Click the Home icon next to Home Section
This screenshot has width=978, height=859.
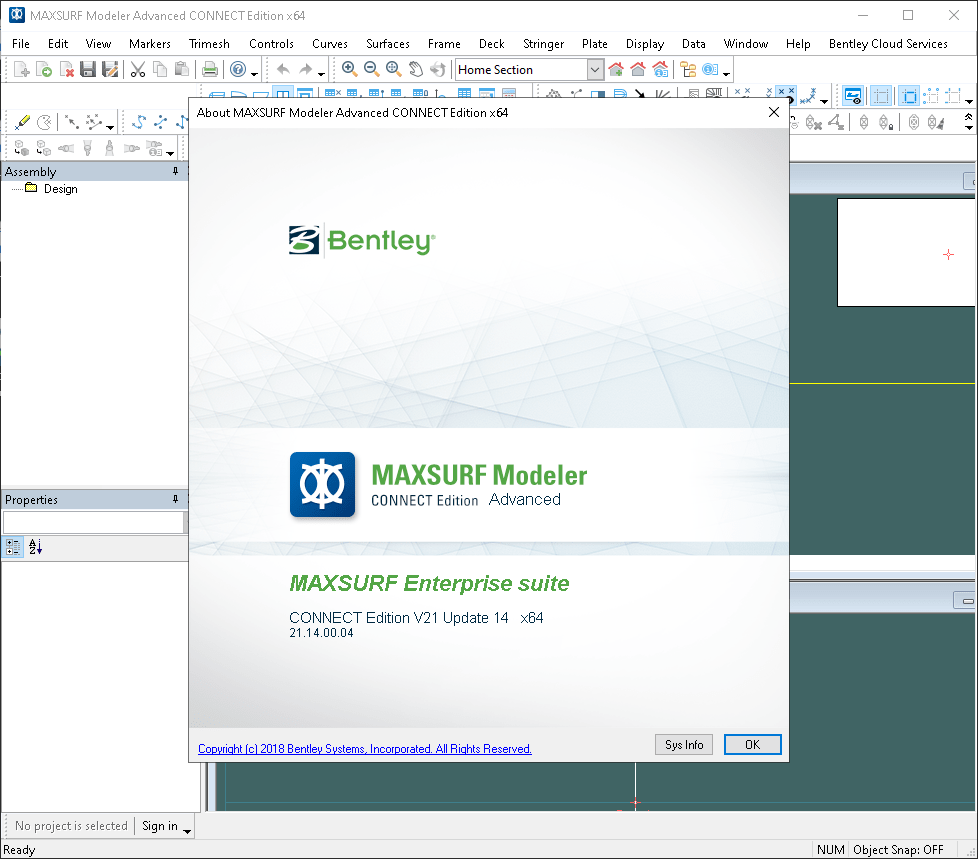(x=616, y=70)
